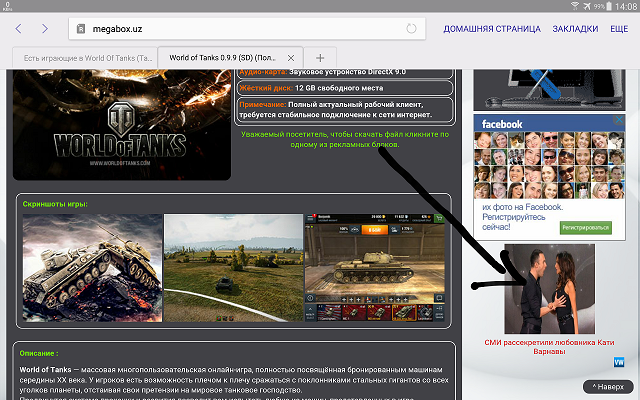640x400 pixels.
Task: Click the page loading spinner in address bar
Action: [411, 29]
